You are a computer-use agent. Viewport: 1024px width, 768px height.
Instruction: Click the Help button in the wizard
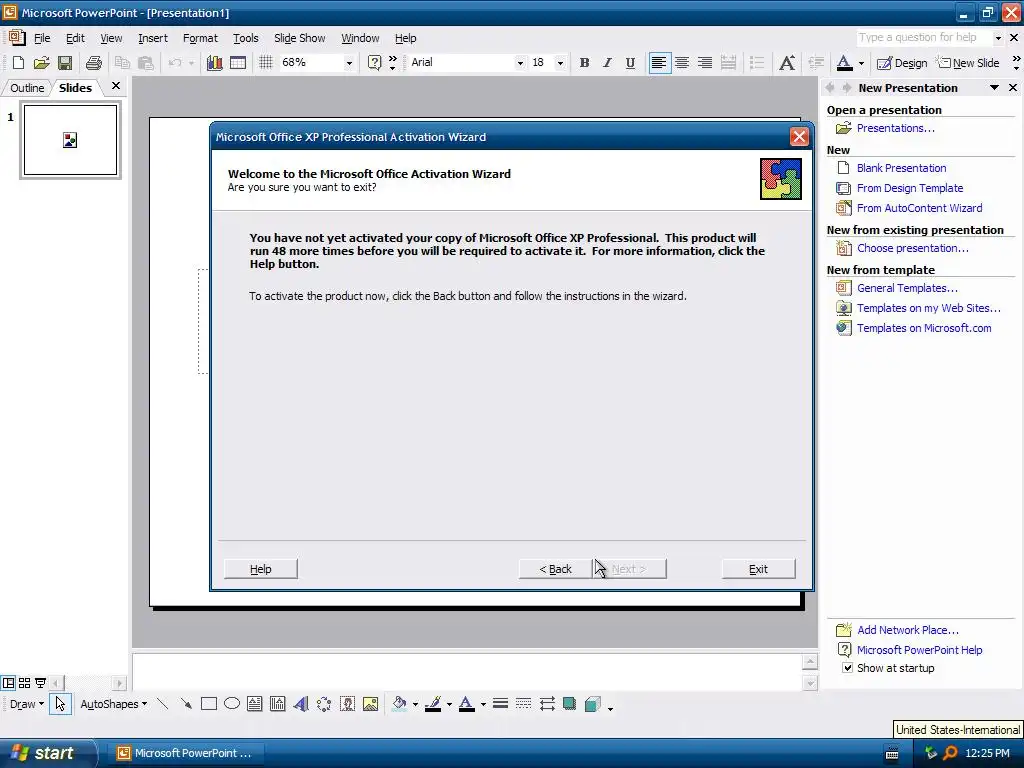point(261,569)
